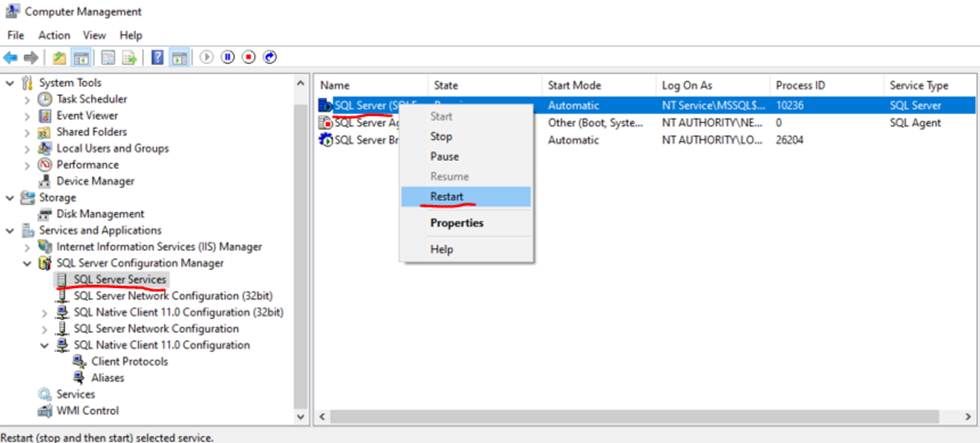Choose Restart in the context menu
The image size is (980, 443).
click(x=466, y=196)
